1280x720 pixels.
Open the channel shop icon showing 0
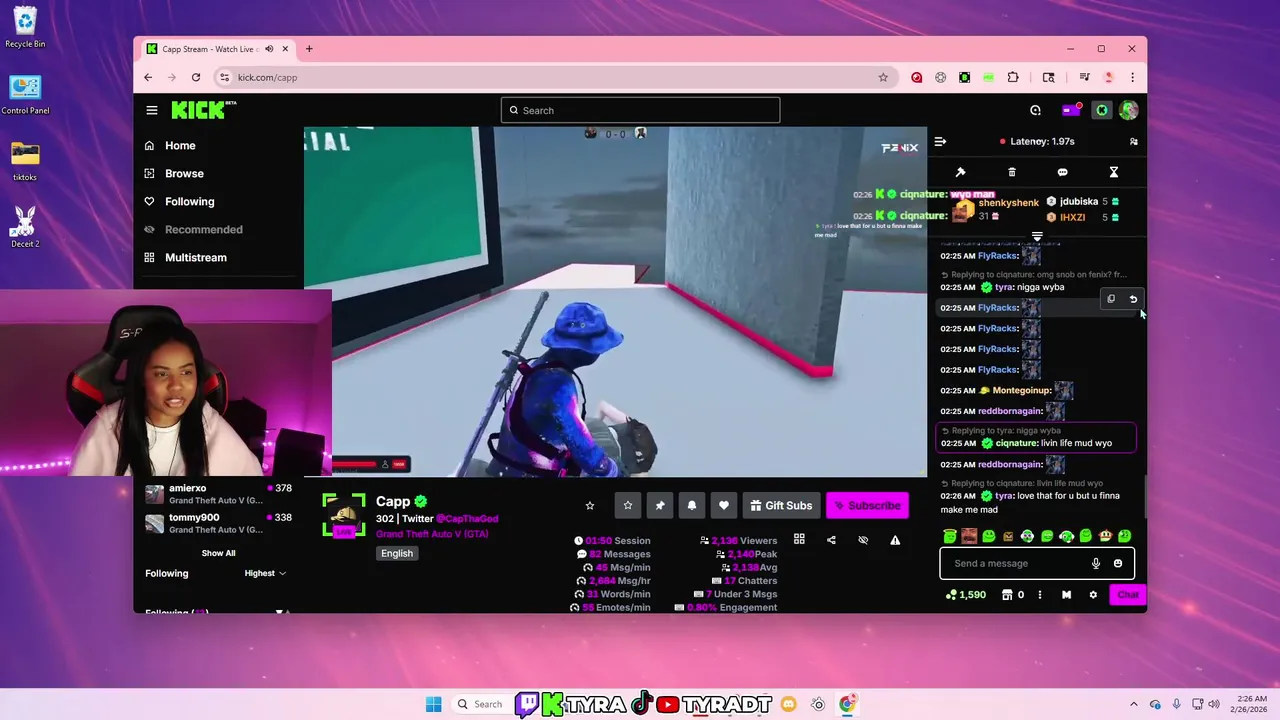pos(1012,595)
